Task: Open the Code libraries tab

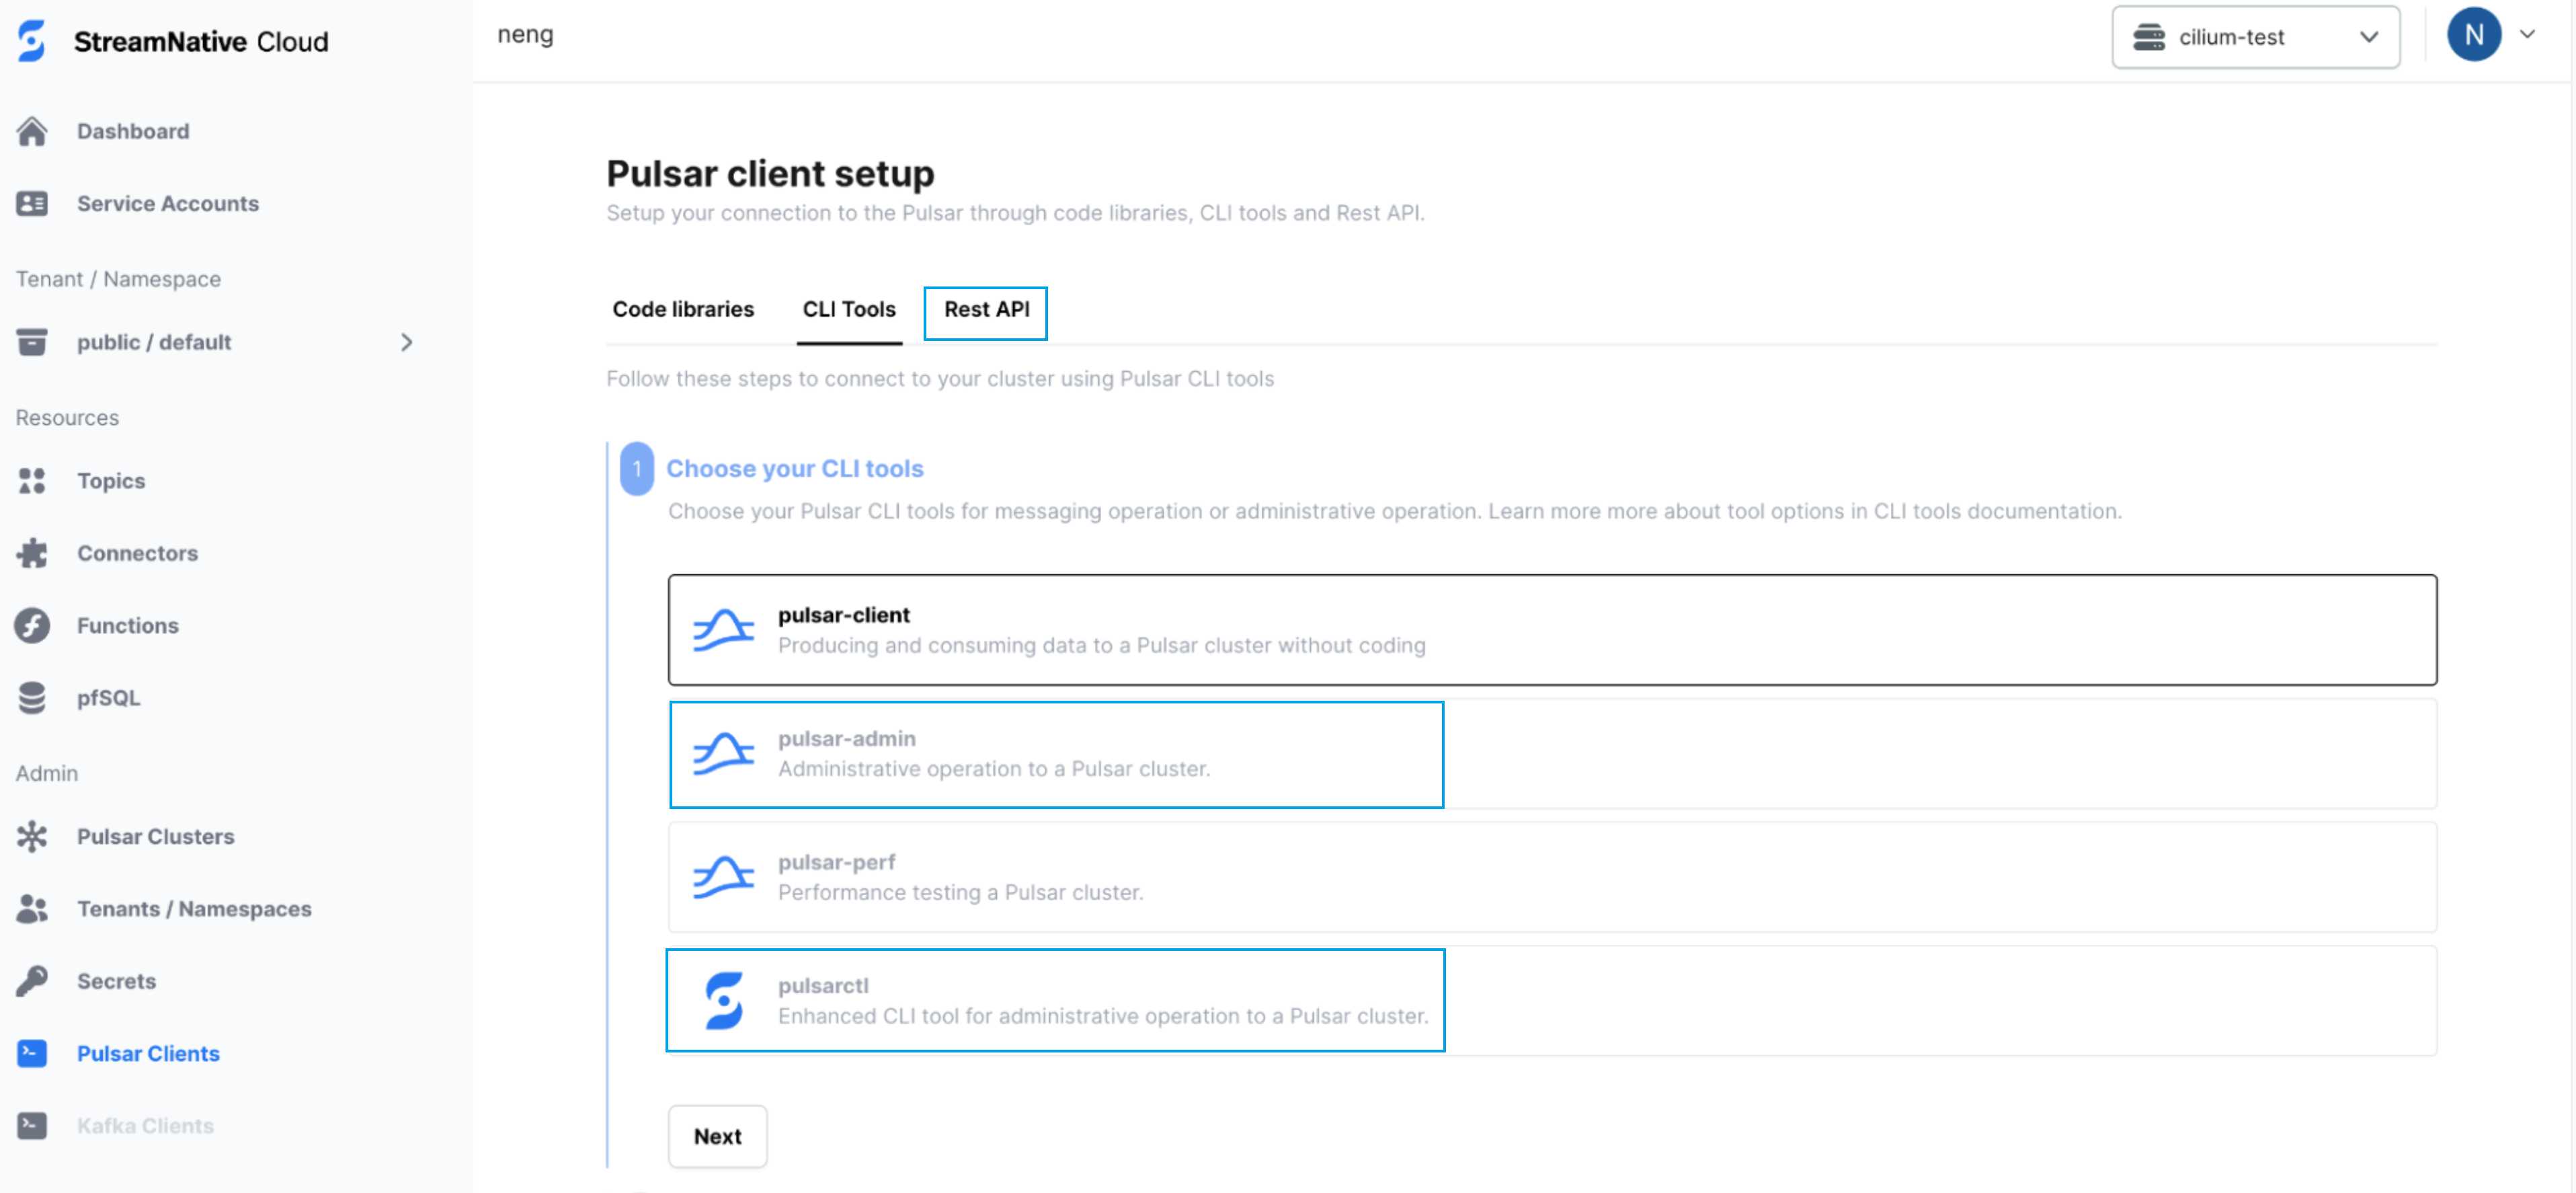Action: (683, 309)
